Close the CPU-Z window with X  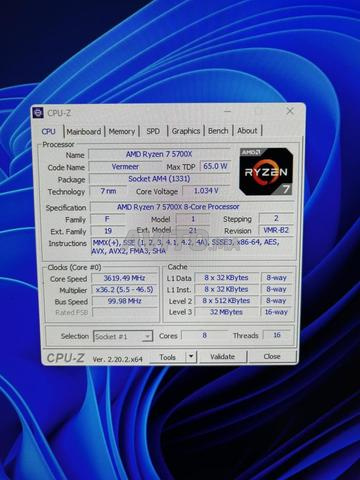point(290,111)
